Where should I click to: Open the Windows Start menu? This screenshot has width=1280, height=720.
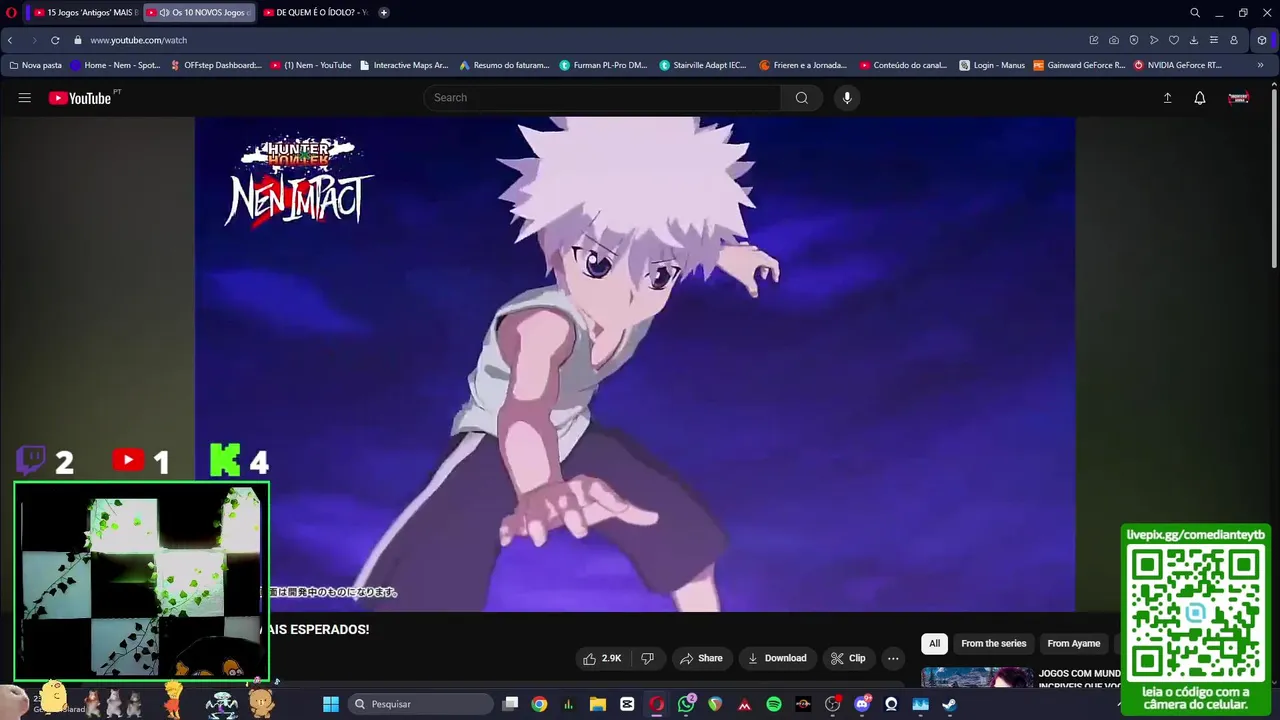click(331, 704)
